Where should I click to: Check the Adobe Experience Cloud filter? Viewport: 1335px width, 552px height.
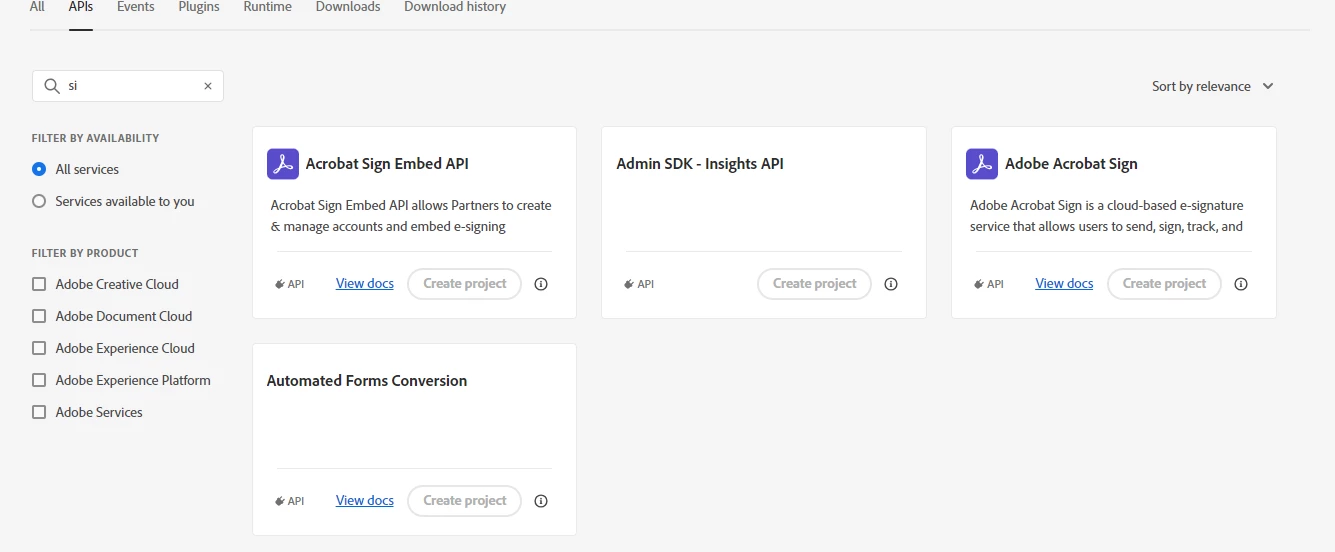pos(39,348)
